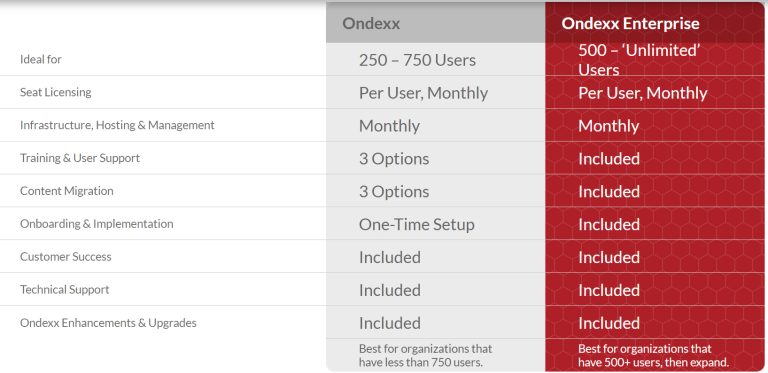This screenshot has width=768, height=373.
Task: Click 'Best for organizations that have 500+ users' note
Action: coord(653,356)
